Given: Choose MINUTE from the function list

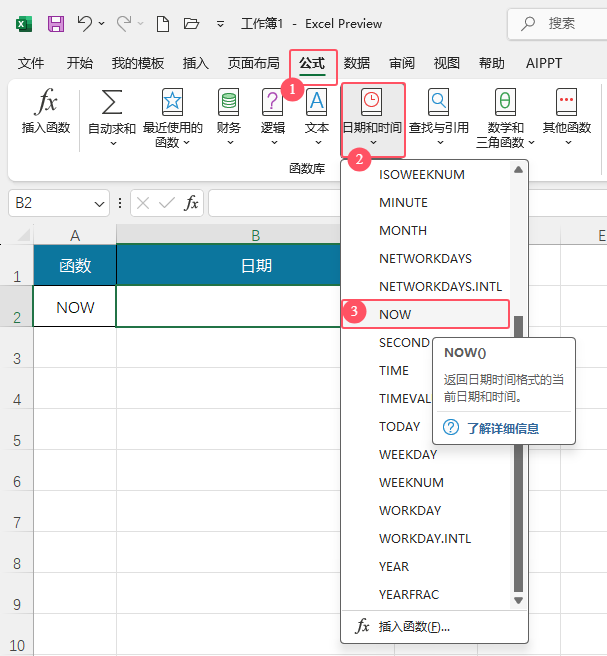Looking at the screenshot, I should click(426, 202).
